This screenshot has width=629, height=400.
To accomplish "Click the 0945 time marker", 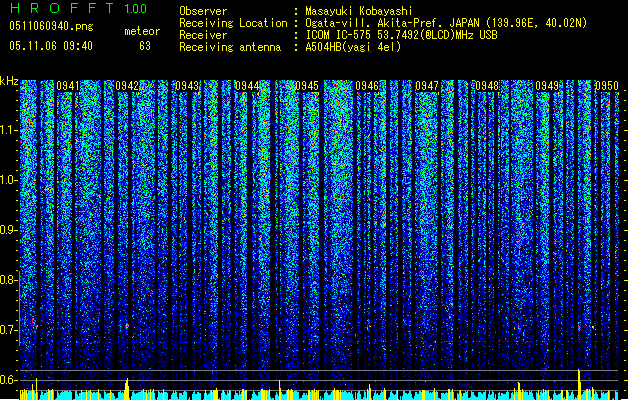I will [x=307, y=86].
